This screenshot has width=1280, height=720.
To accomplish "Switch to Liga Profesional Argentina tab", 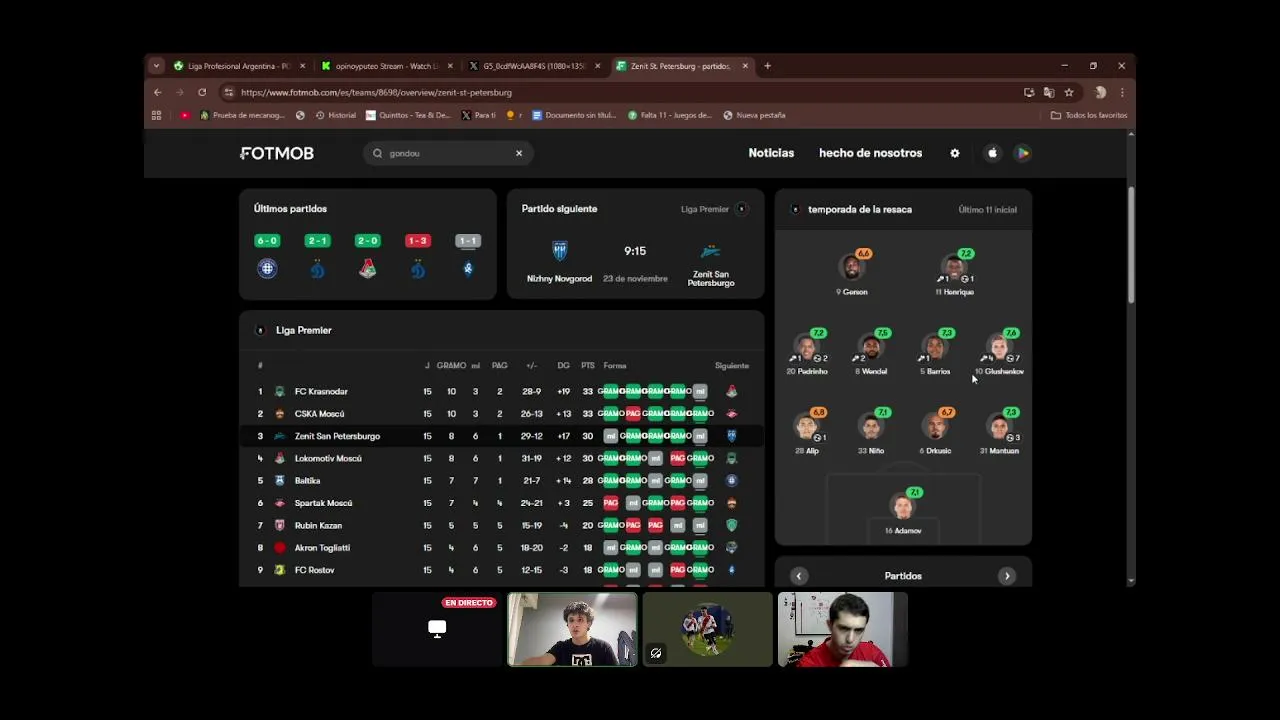I will point(238,66).
